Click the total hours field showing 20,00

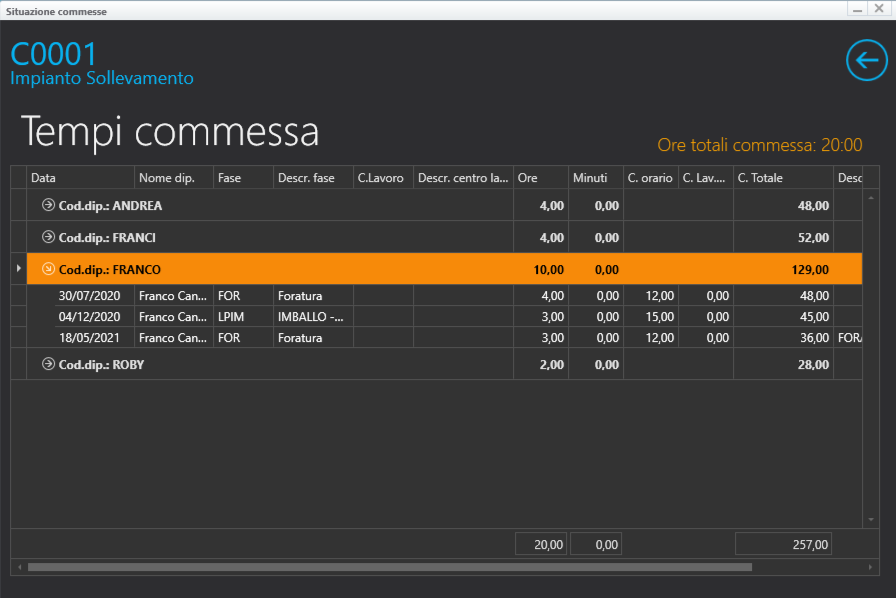coord(541,544)
